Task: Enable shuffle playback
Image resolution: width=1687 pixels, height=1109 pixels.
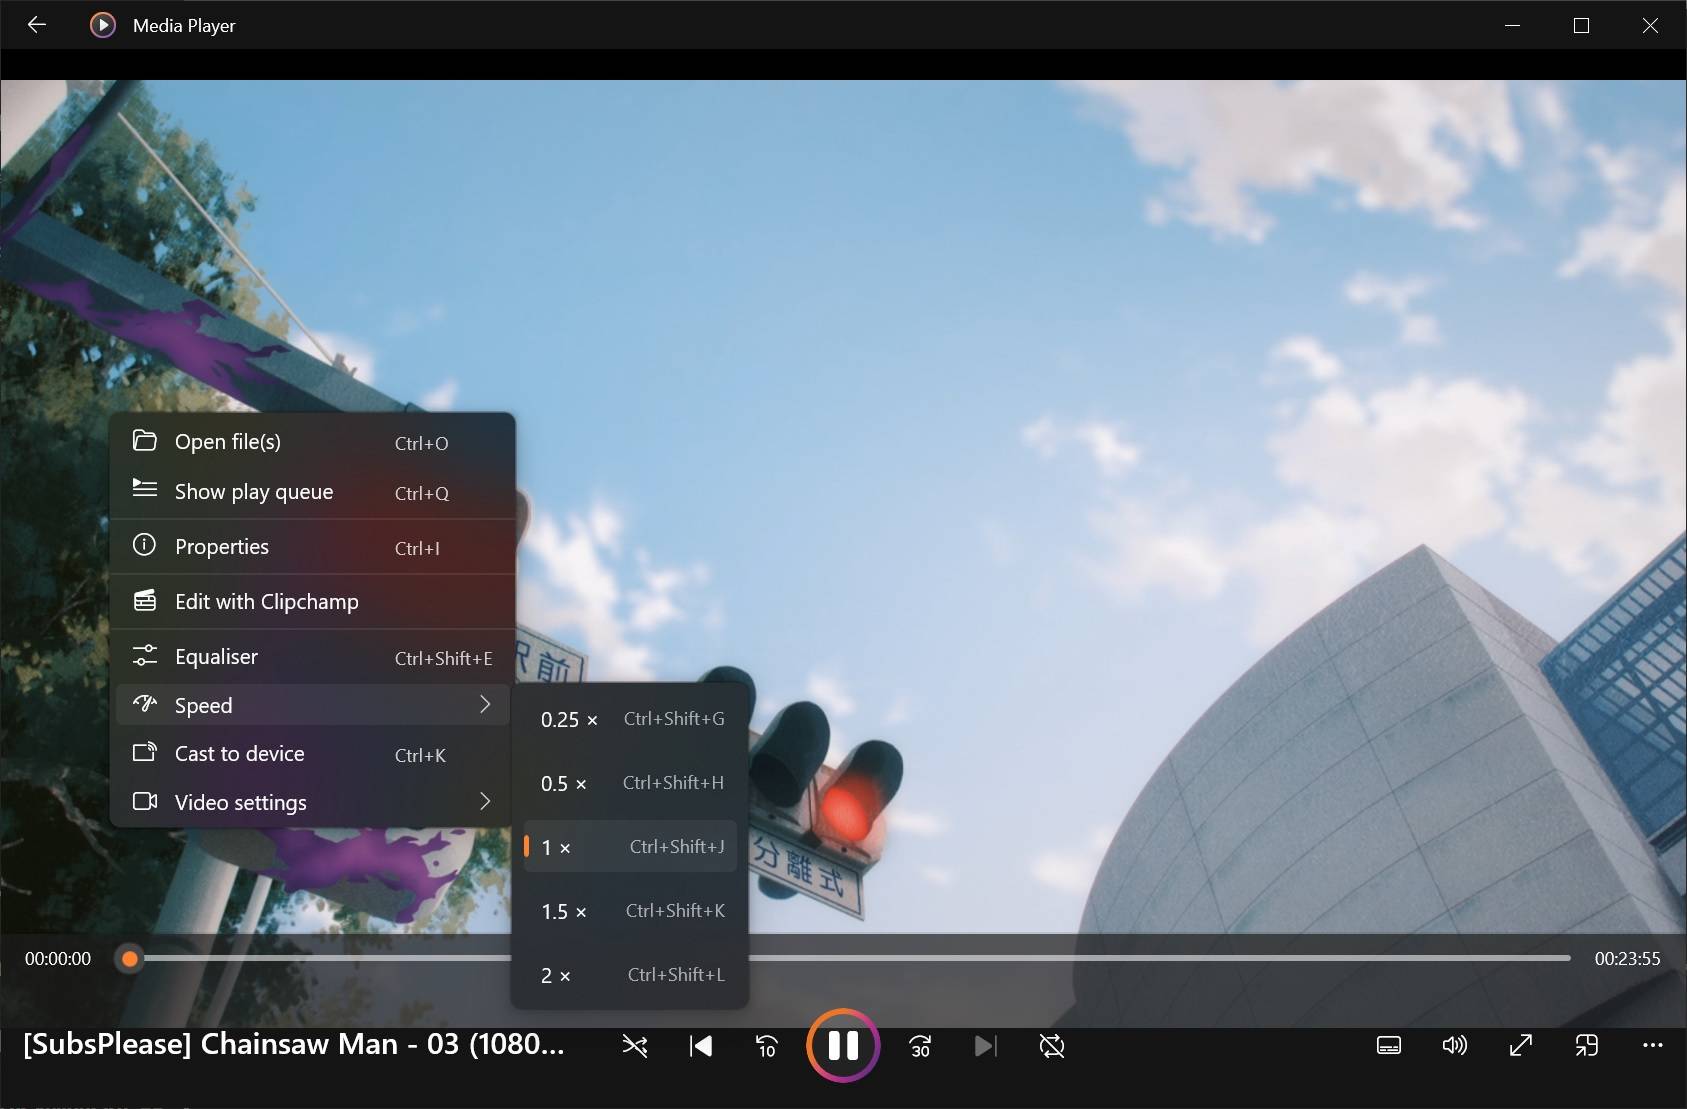Action: coord(634,1046)
